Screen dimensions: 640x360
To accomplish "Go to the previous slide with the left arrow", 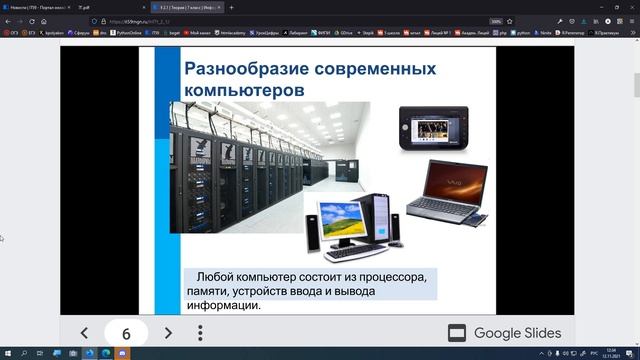I will click(x=84, y=333).
